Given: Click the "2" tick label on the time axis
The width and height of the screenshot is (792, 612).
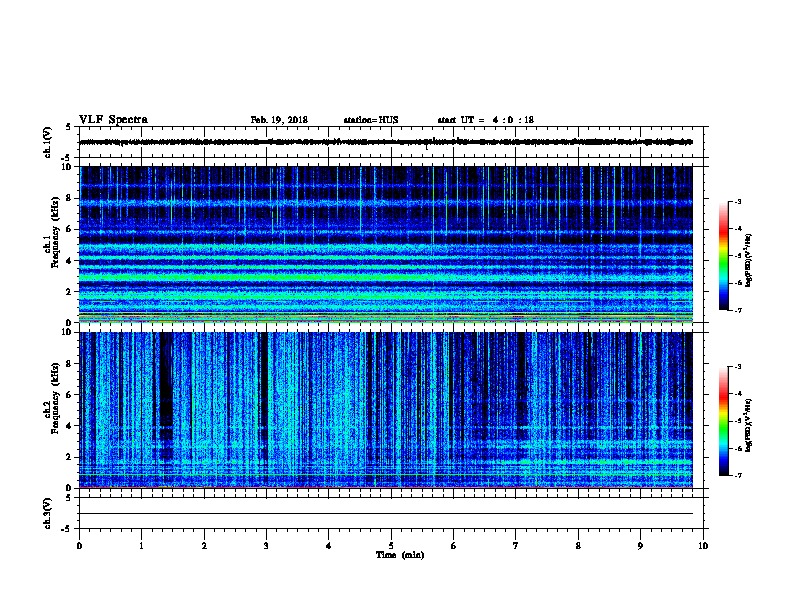Looking at the screenshot, I should pos(204,546).
